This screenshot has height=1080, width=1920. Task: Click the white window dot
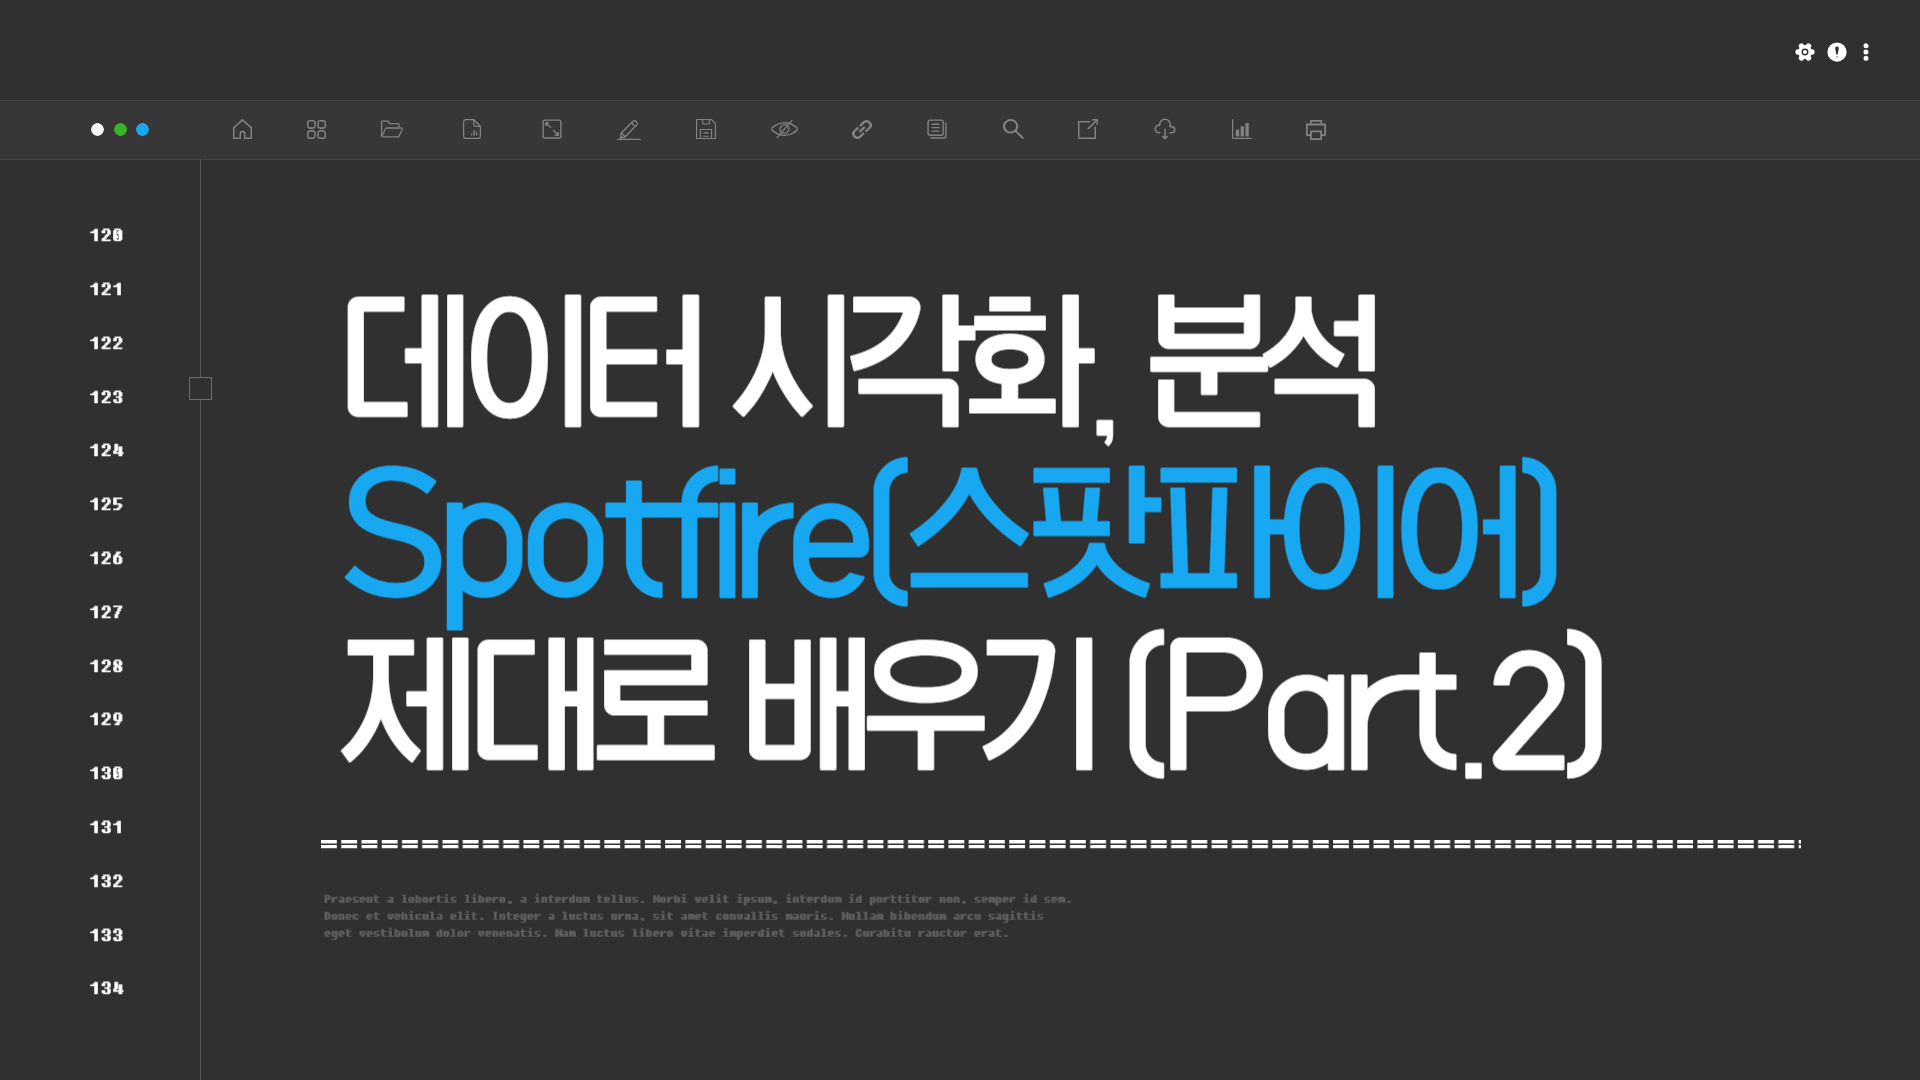click(x=97, y=130)
